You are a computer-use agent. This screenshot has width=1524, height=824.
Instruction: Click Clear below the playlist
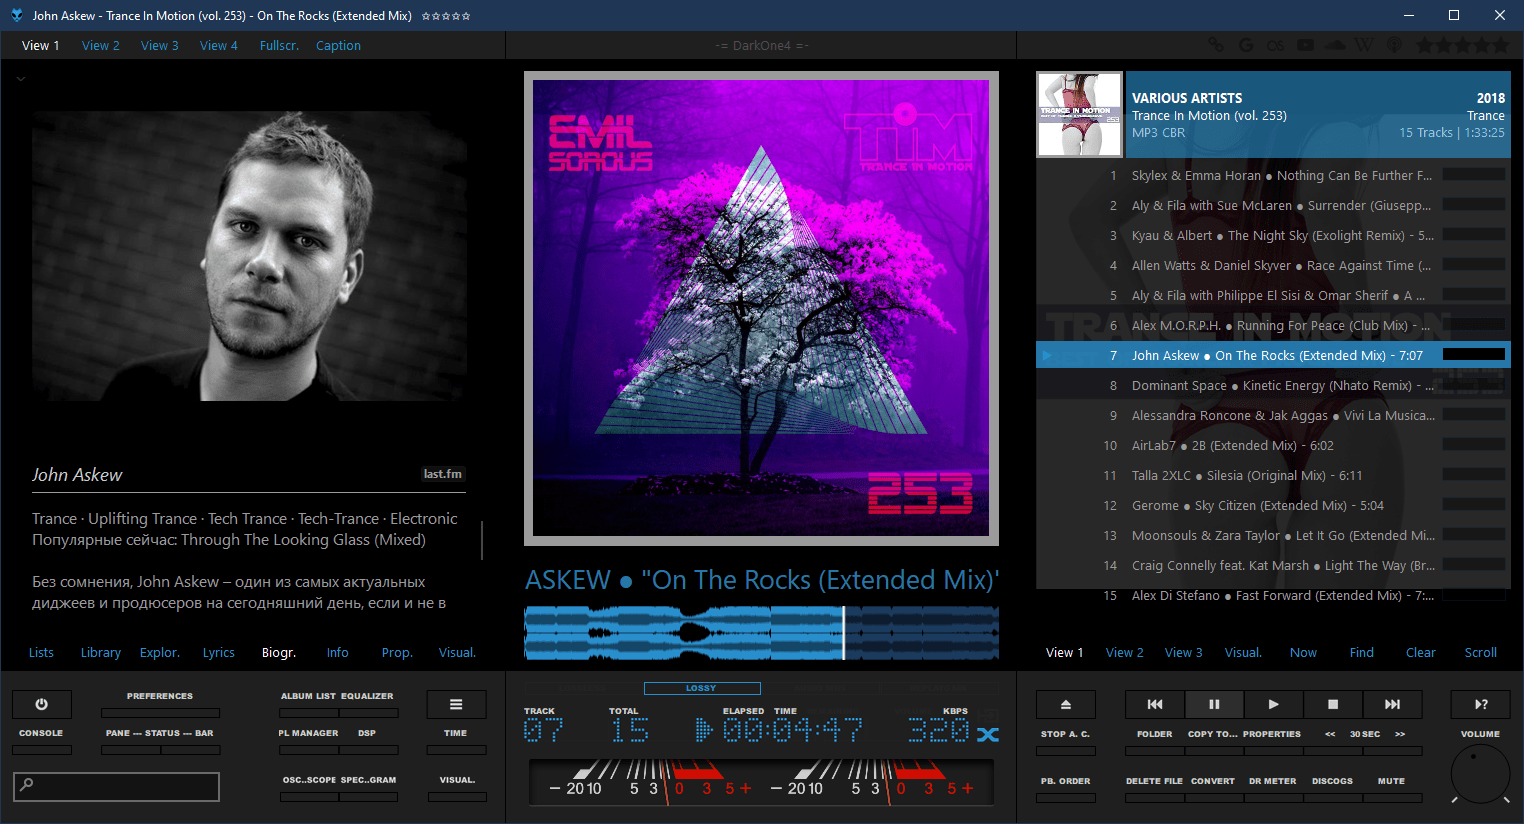(x=1421, y=652)
